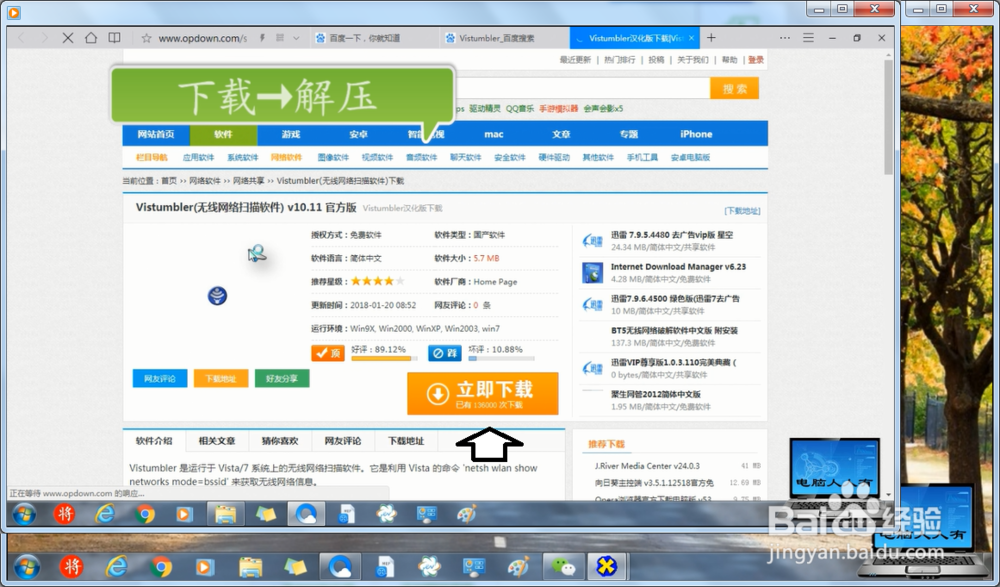The image size is (1000, 587).
Task: Open the Internet Download Manager v6.23 entry
Action: (x=678, y=267)
